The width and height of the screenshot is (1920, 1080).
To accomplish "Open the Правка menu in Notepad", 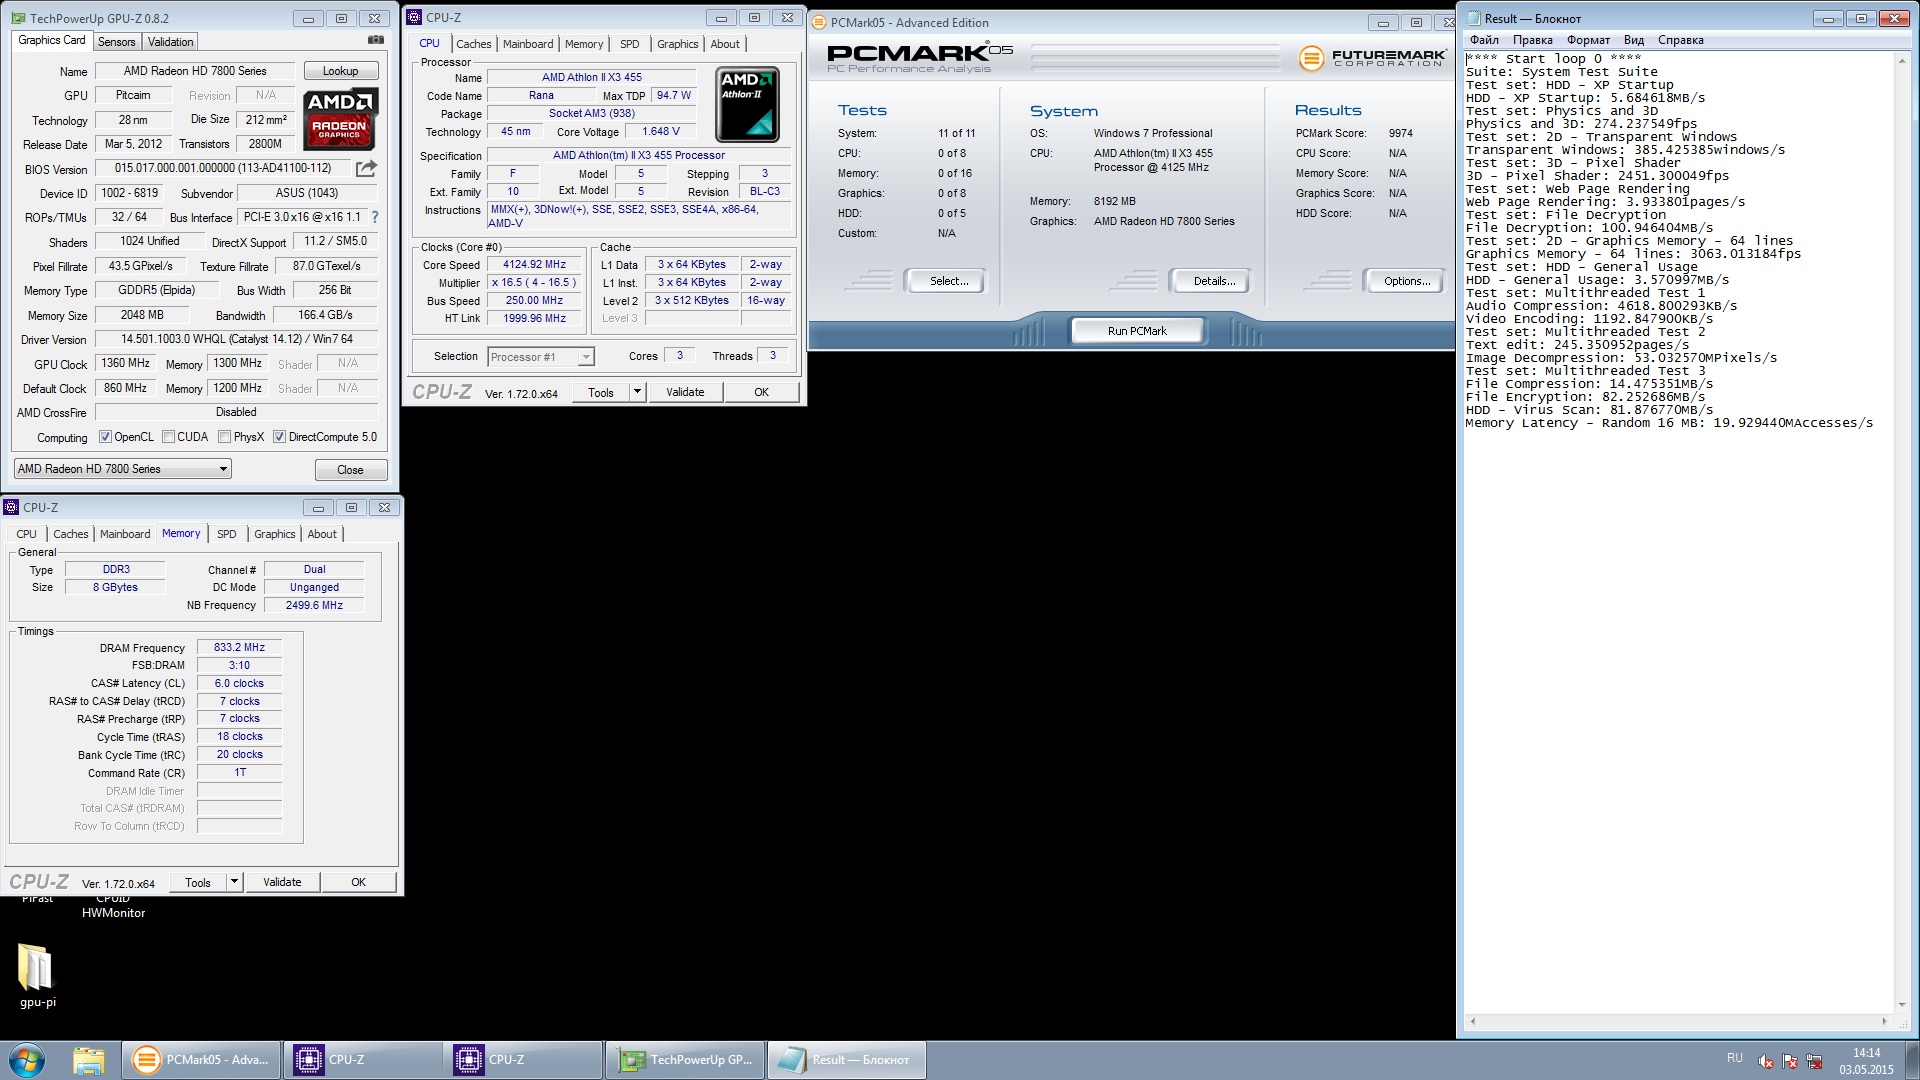I will point(1532,40).
